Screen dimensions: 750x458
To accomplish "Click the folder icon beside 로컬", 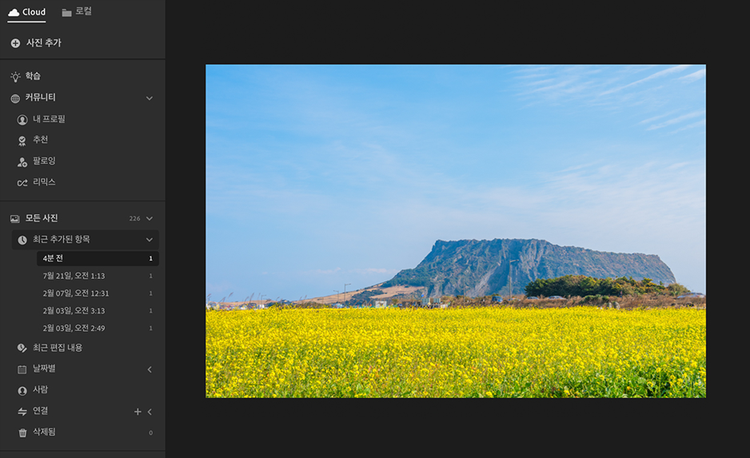I will point(66,12).
